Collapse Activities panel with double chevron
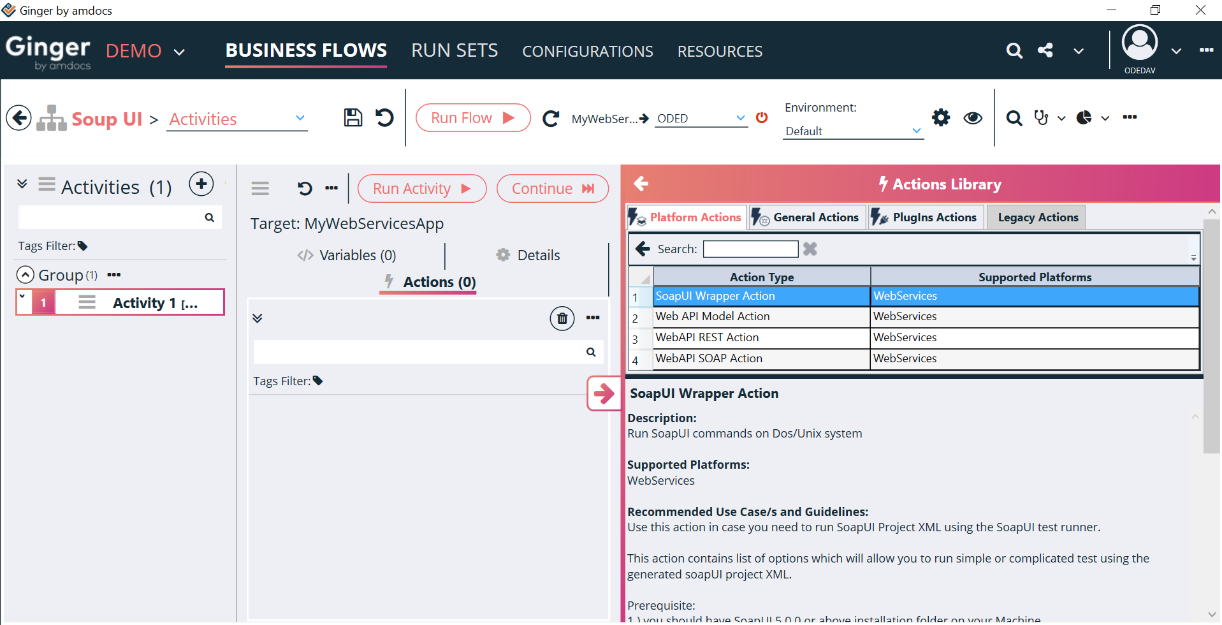Image resolution: width=1222 pixels, height=625 pixels. 22,184
